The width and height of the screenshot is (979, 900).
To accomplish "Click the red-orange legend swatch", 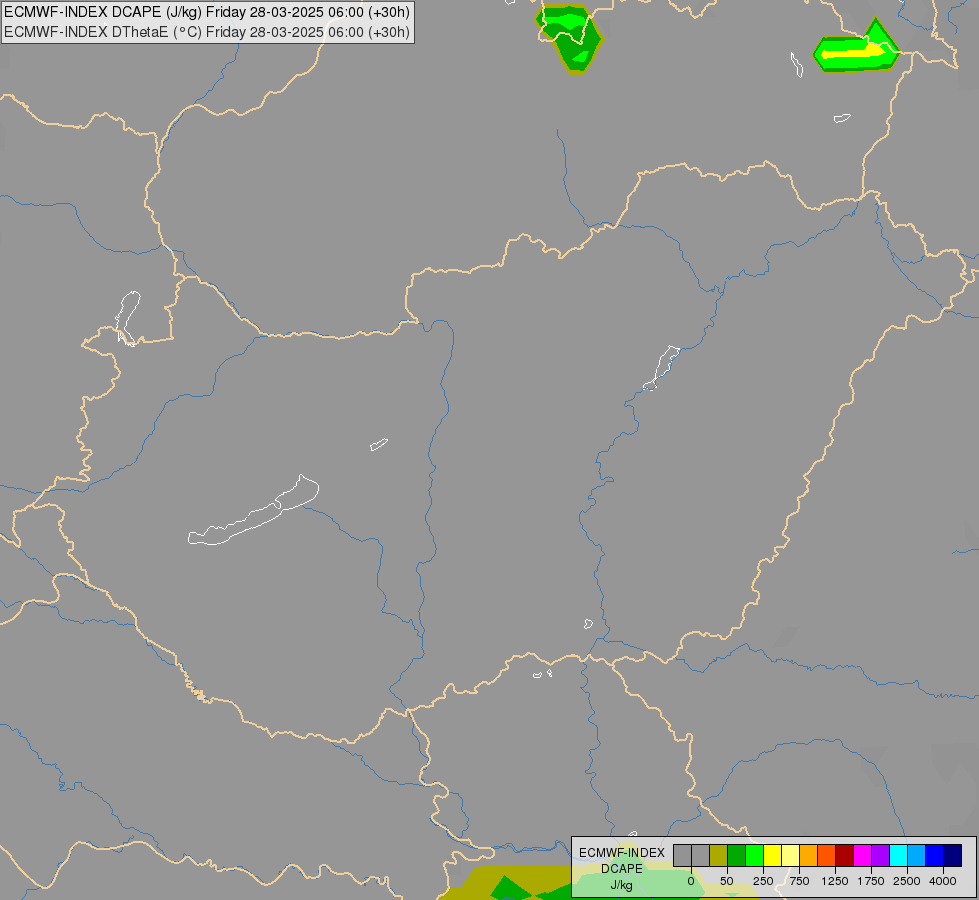I will tap(827, 855).
